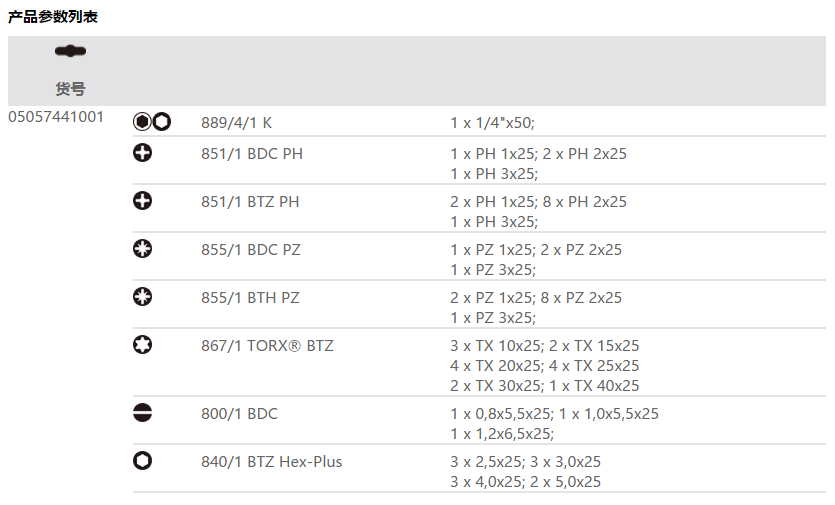Select the 867/1 TORX® BTZ entry

point(267,346)
